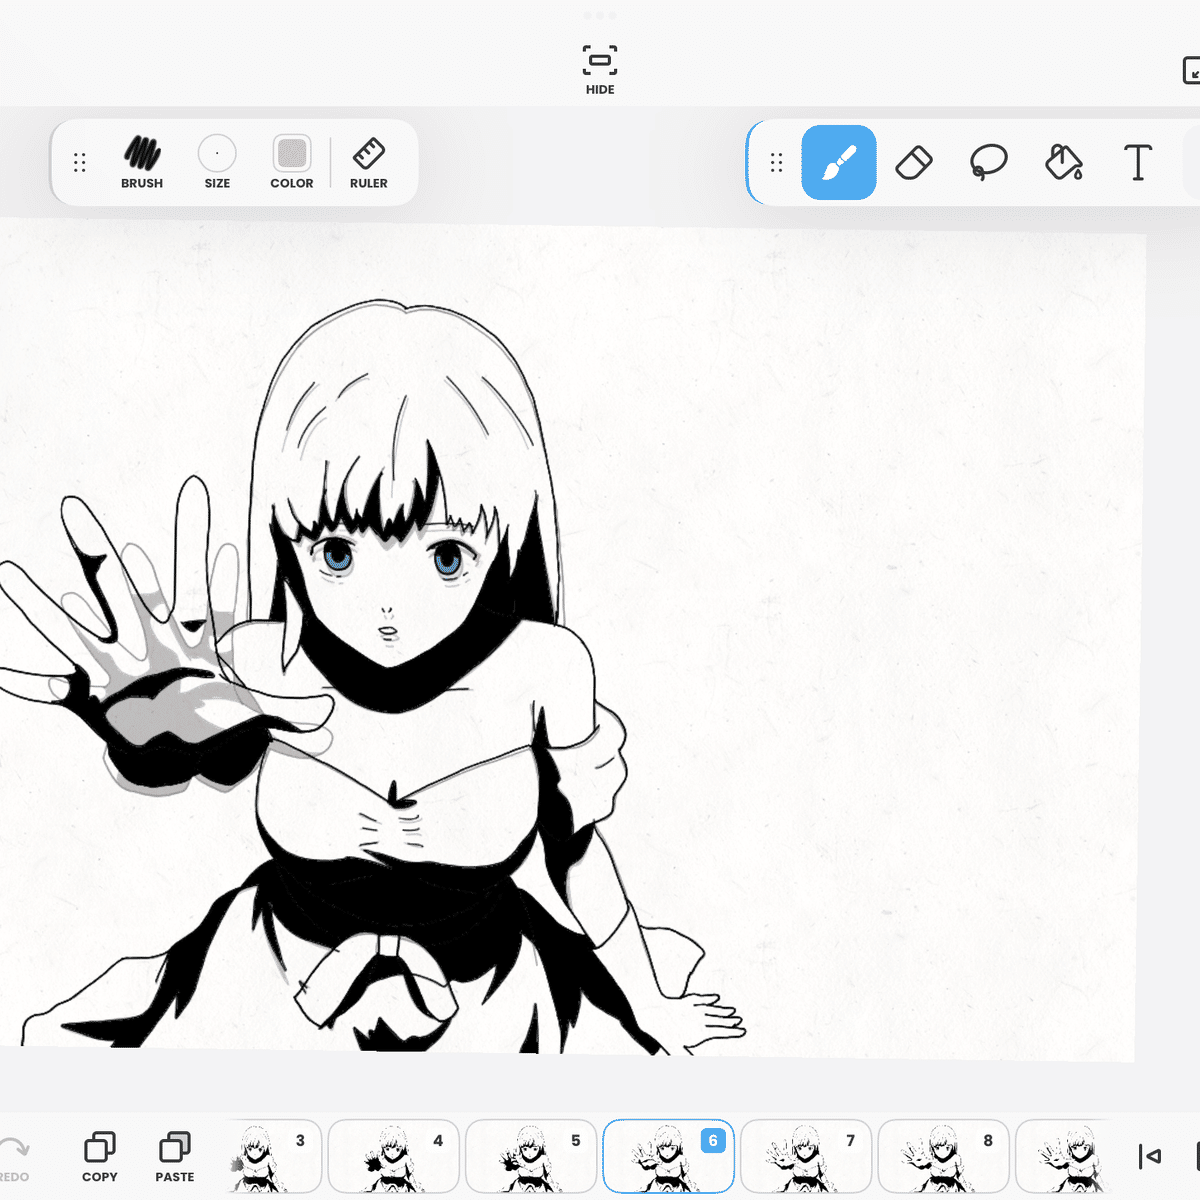Open the Brush type picker

point(142,162)
